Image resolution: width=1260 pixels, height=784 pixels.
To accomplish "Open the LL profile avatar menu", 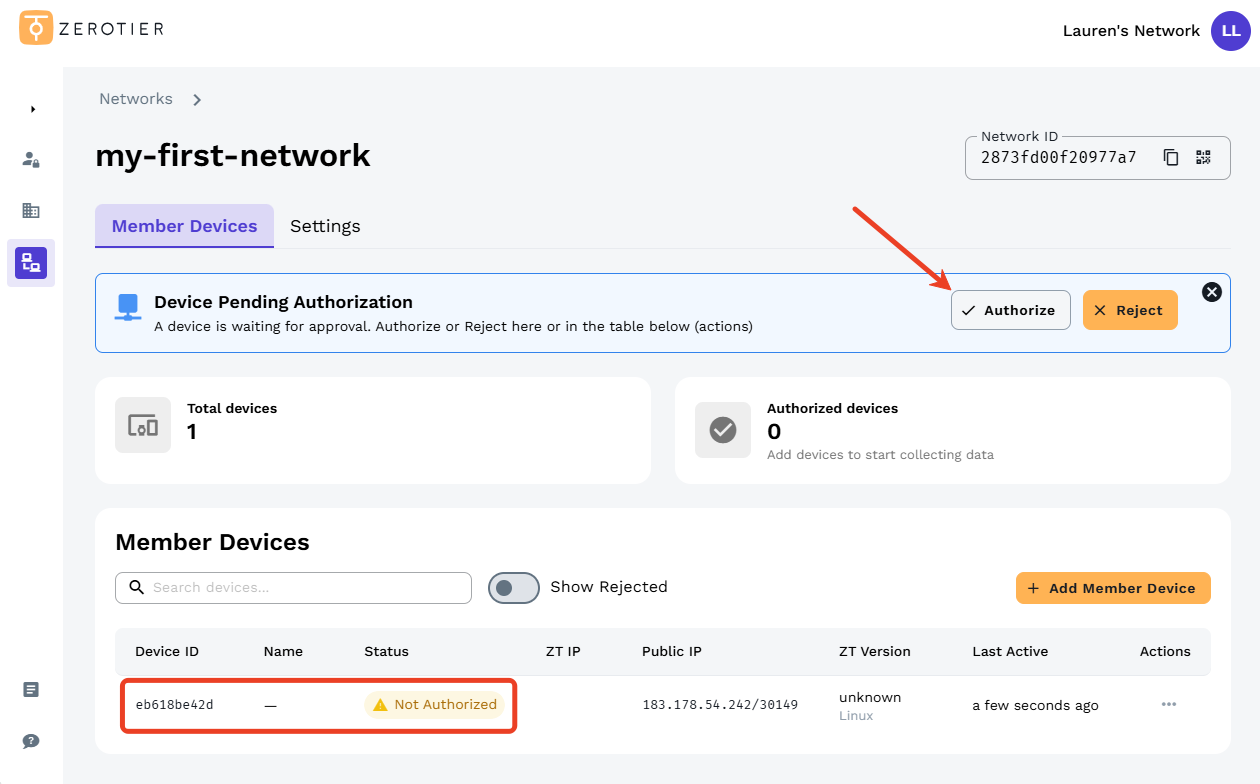I will click(1231, 31).
